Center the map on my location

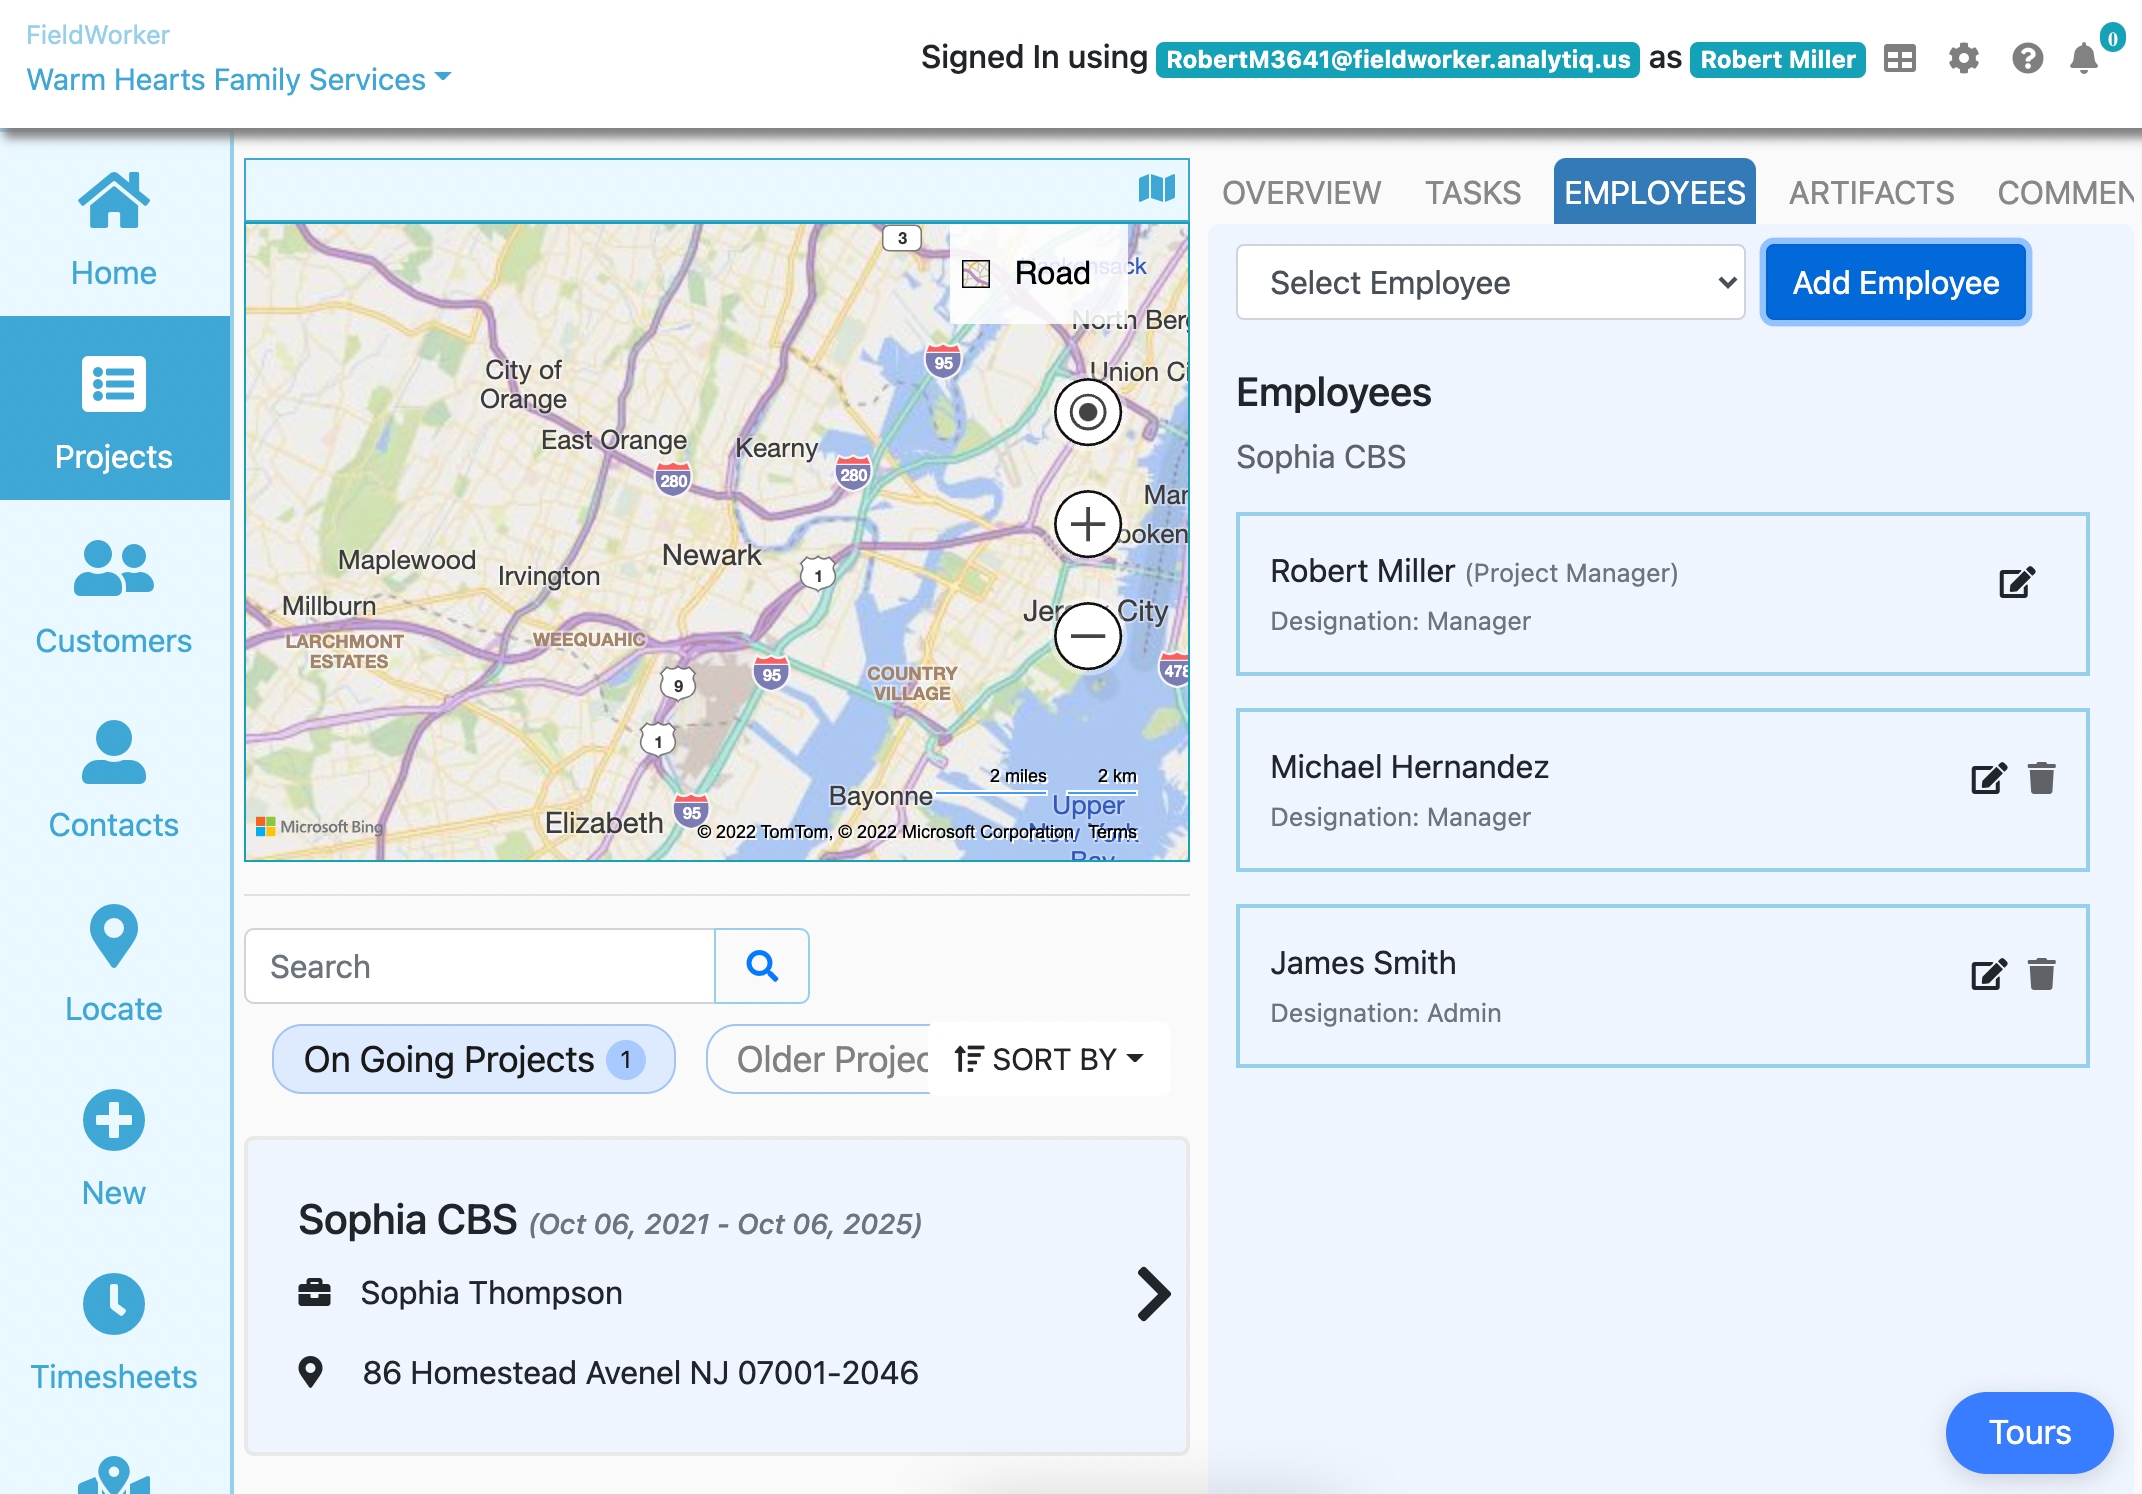point(1087,412)
